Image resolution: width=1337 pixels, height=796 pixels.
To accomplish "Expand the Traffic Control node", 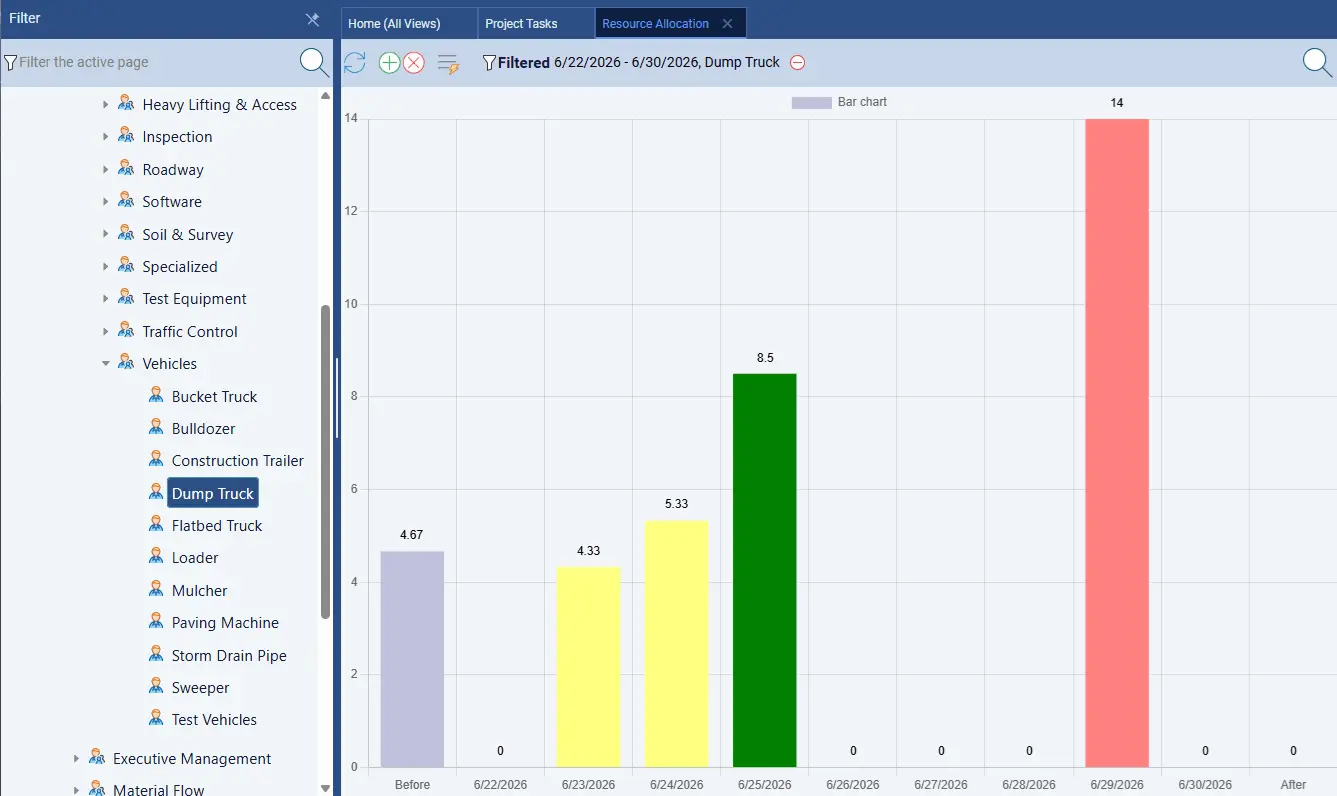I will pos(105,332).
